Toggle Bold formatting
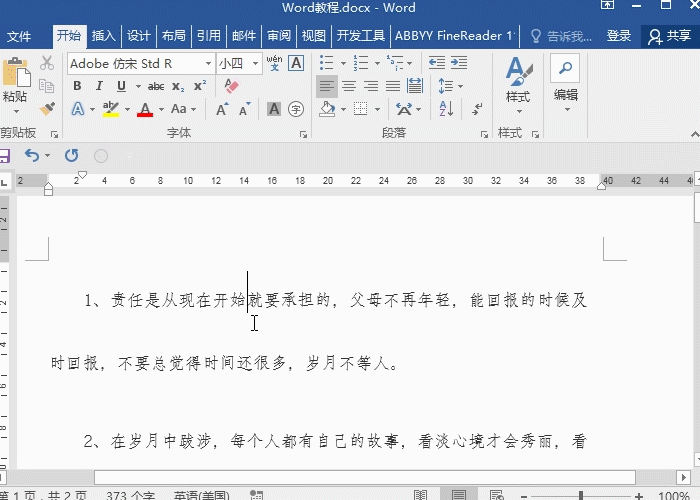Screen dimensions: 700x500 point(77,86)
